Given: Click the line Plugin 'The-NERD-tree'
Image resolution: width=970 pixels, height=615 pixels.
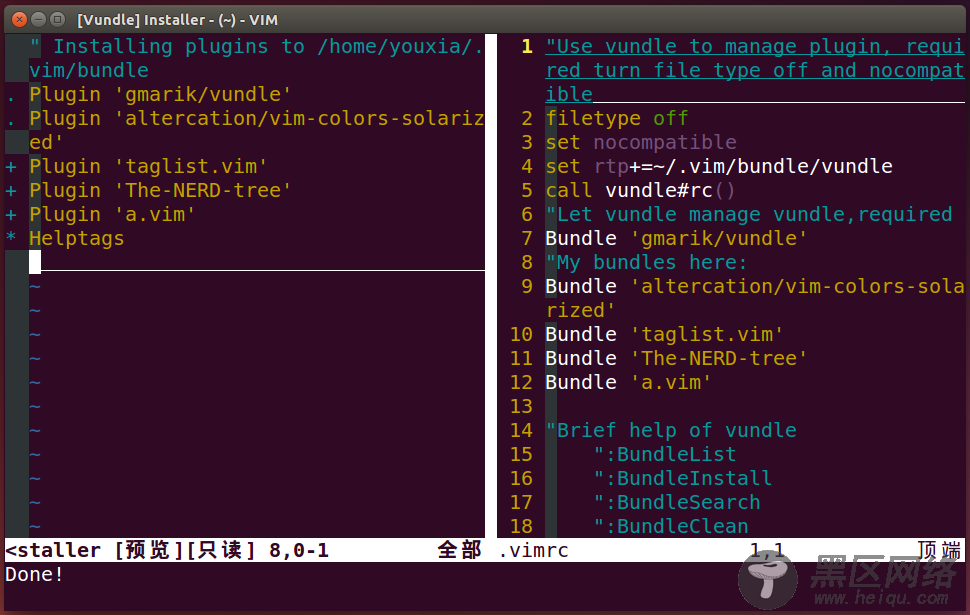Looking at the screenshot, I should point(160,191).
